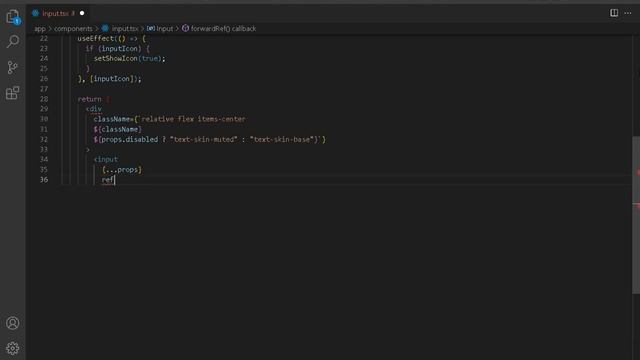
Task: Click the 'components' breadcrumb segment
Action: tap(73, 29)
